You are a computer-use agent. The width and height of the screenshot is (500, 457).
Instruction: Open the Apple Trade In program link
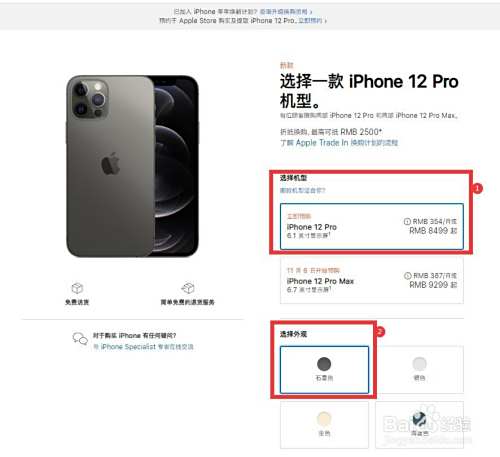pyautogui.click(x=339, y=143)
